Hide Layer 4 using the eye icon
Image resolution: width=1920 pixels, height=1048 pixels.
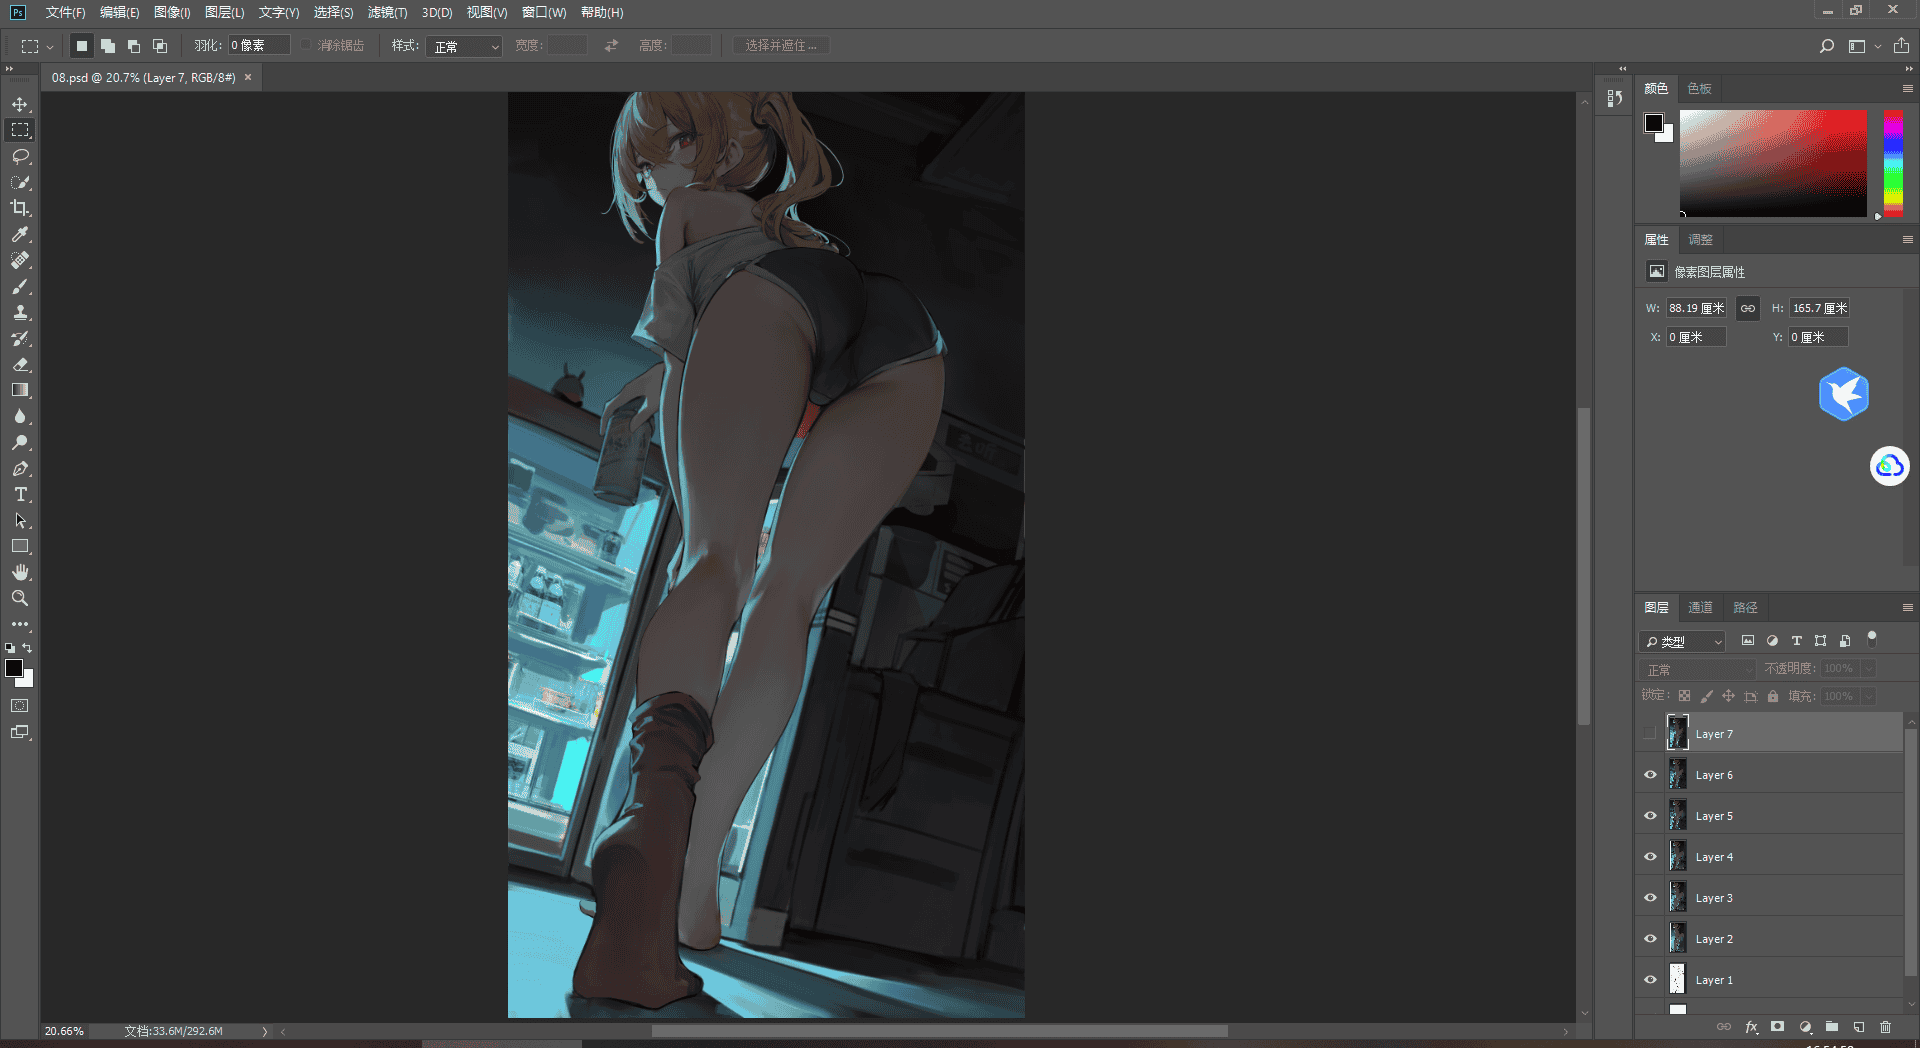[x=1650, y=857]
